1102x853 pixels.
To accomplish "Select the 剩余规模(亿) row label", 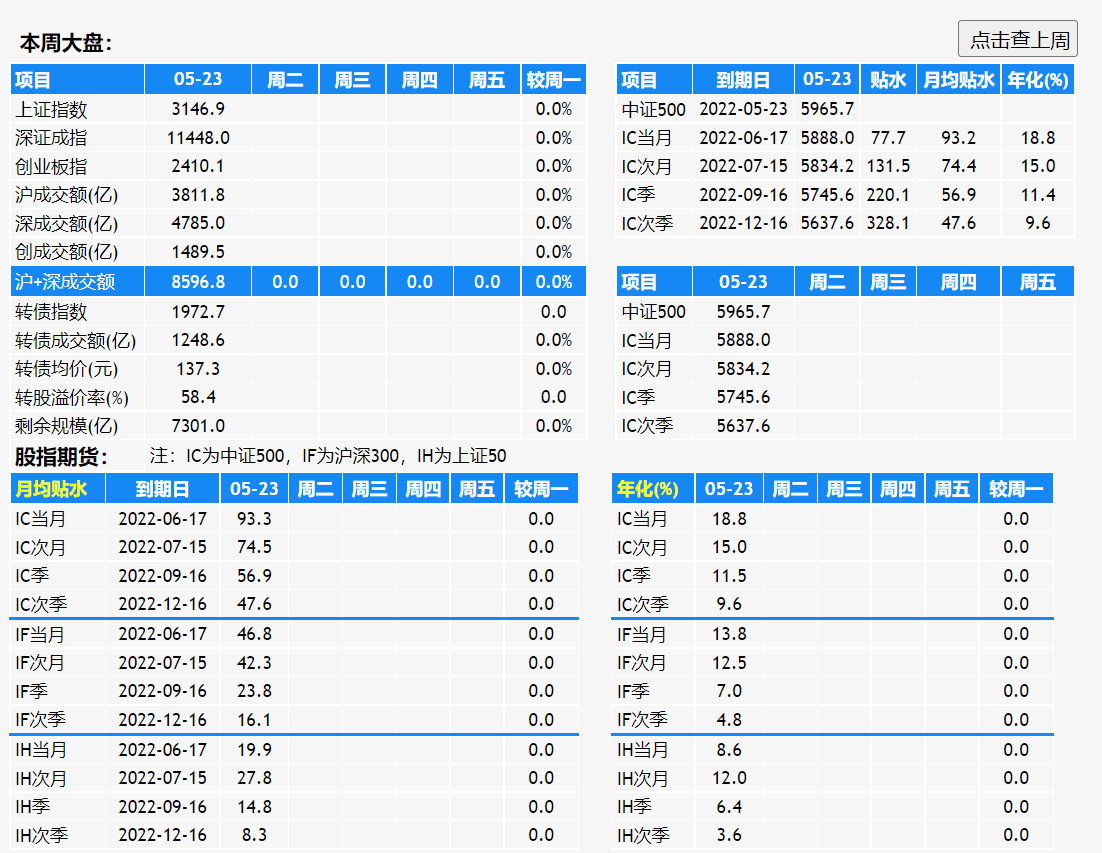I will (67, 426).
